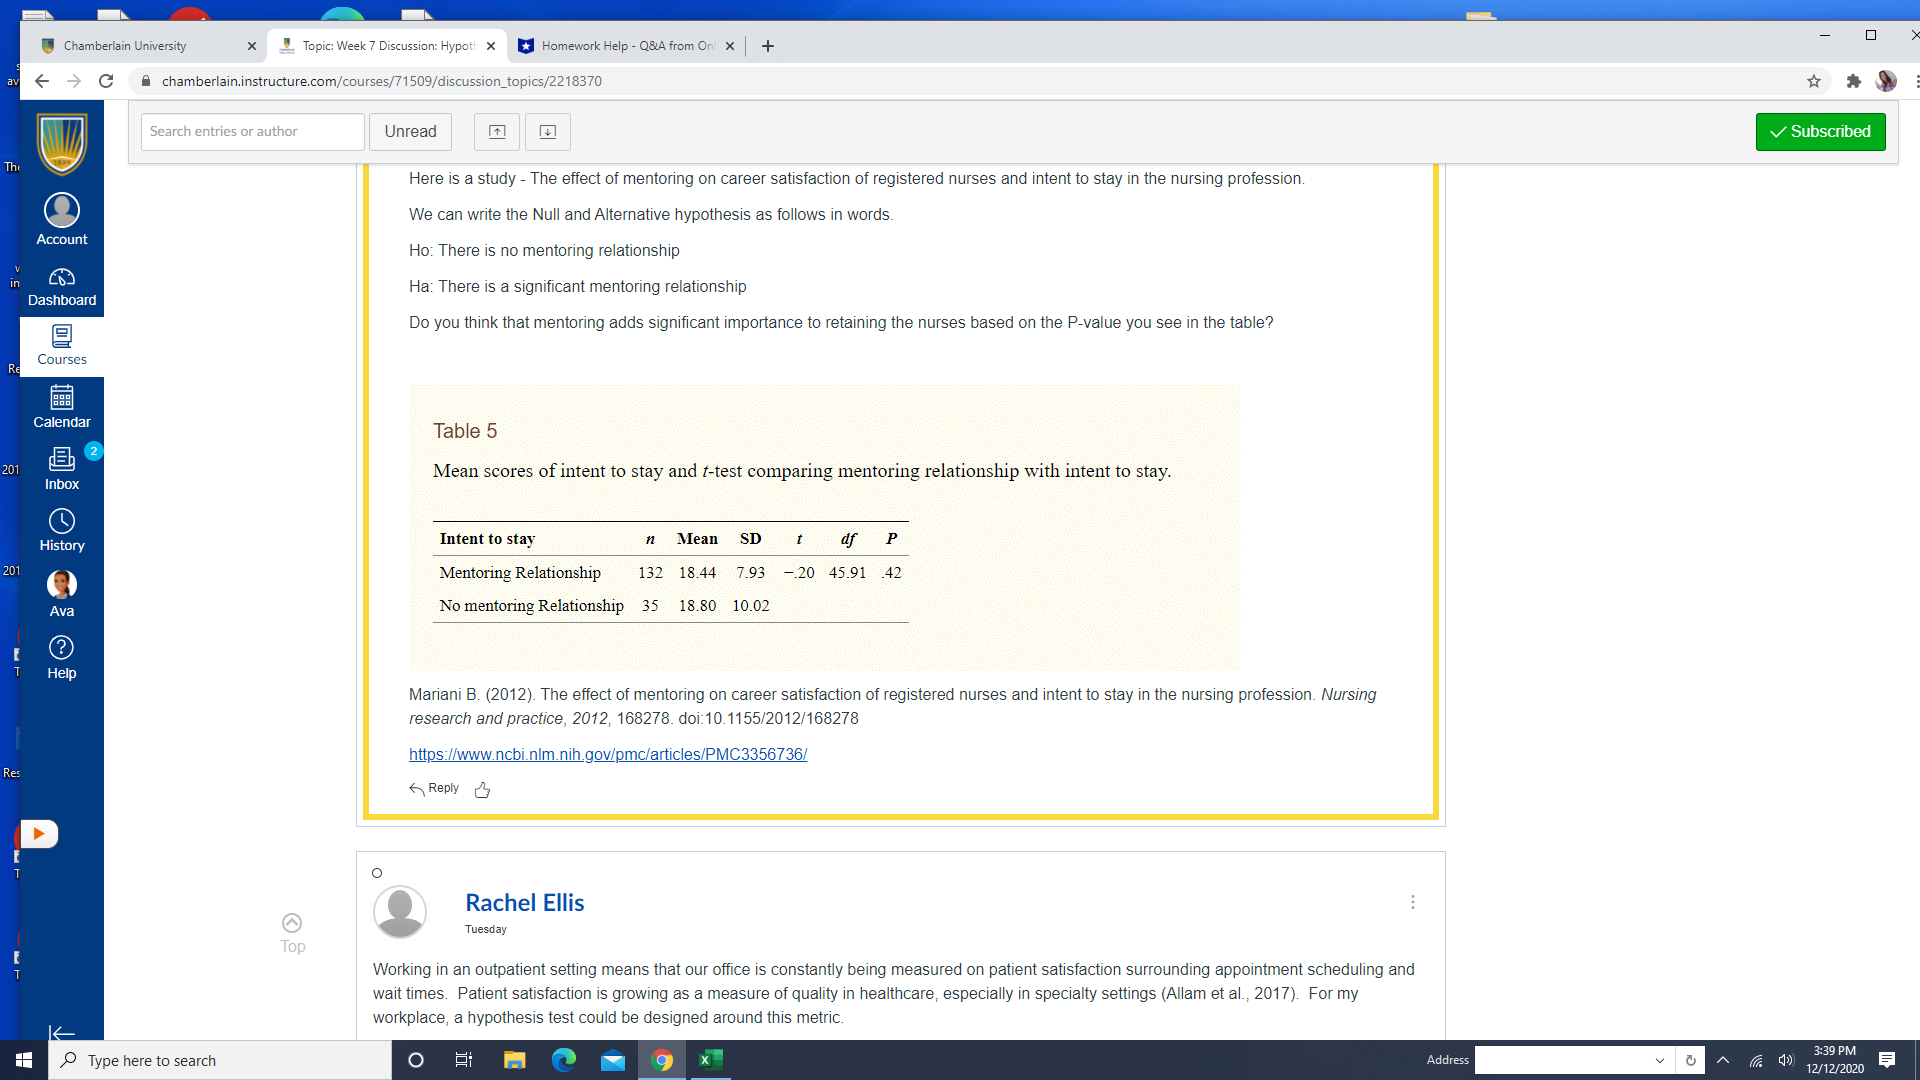The width and height of the screenshot is (1920, 1080).
Task: Collapse the navigation sidebar
Action: click(61, 1034)
